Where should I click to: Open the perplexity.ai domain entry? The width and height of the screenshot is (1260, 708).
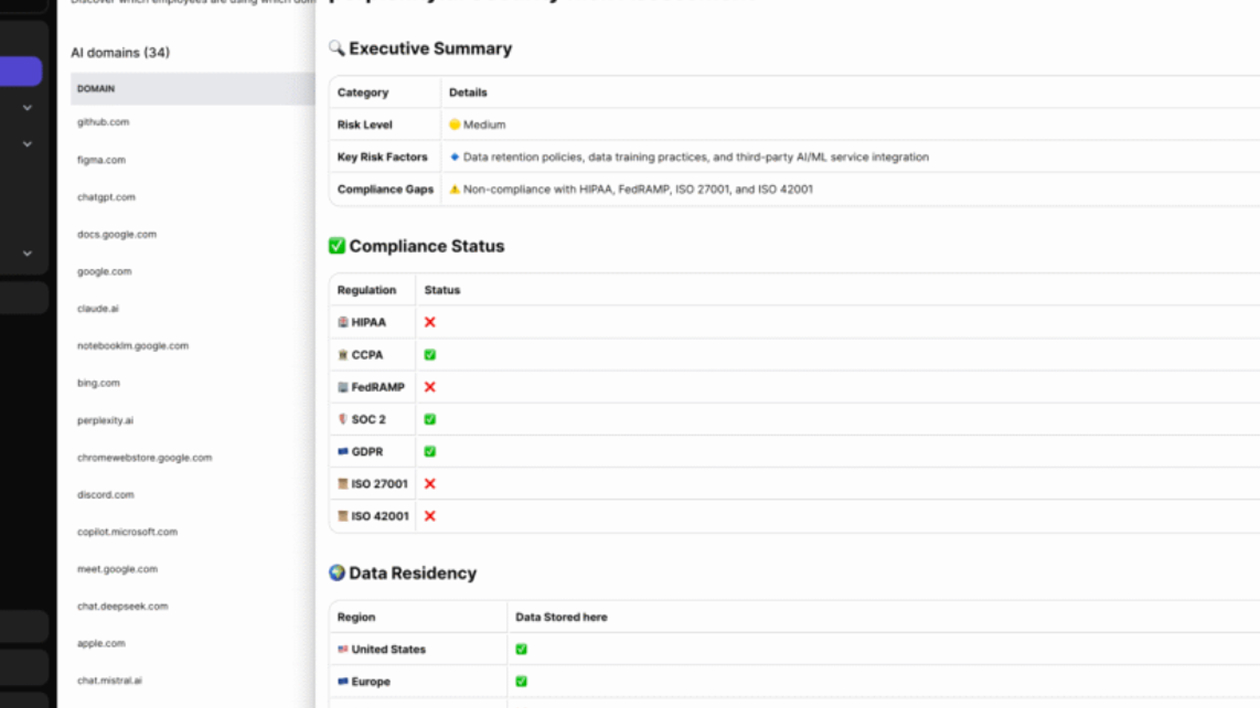tap(105, 421)
